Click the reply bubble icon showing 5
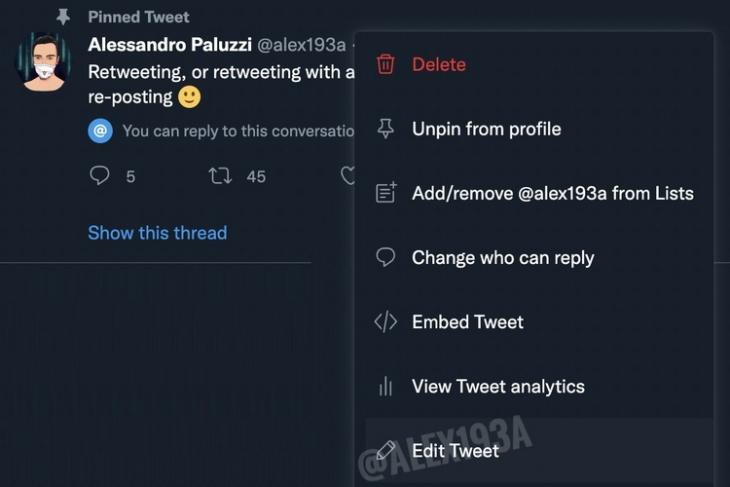The width and height of the screenshot is (730, 487). (99, 176)
